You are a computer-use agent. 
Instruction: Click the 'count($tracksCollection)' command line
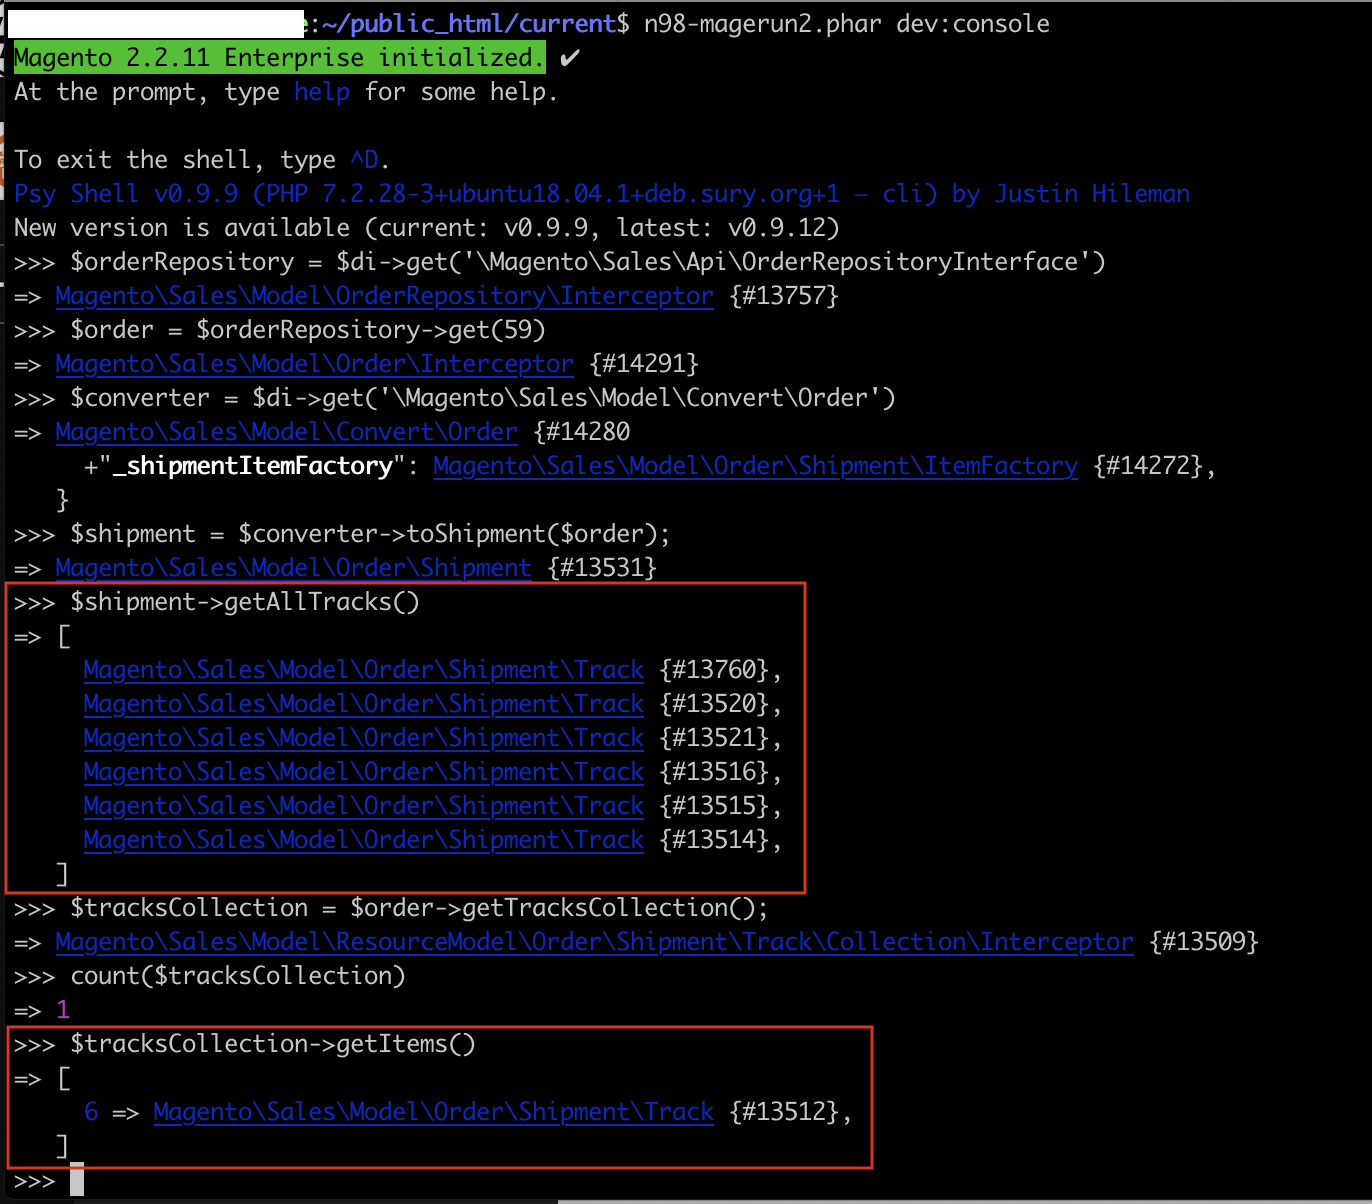238,976
